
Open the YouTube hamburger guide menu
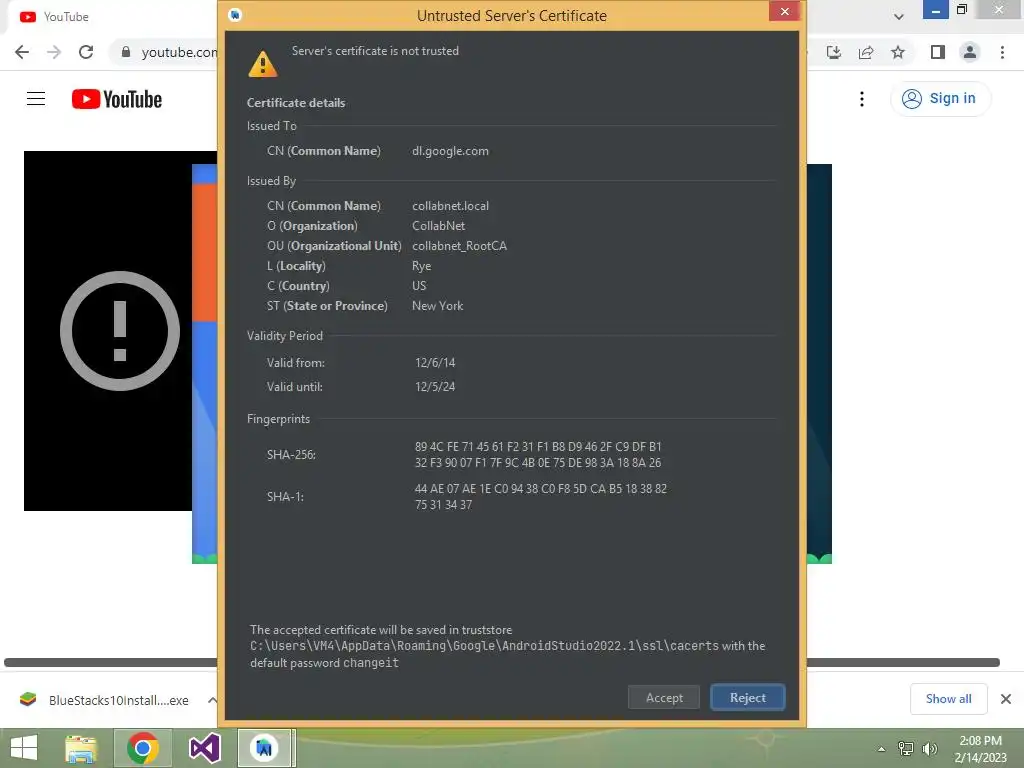point(36,99)
